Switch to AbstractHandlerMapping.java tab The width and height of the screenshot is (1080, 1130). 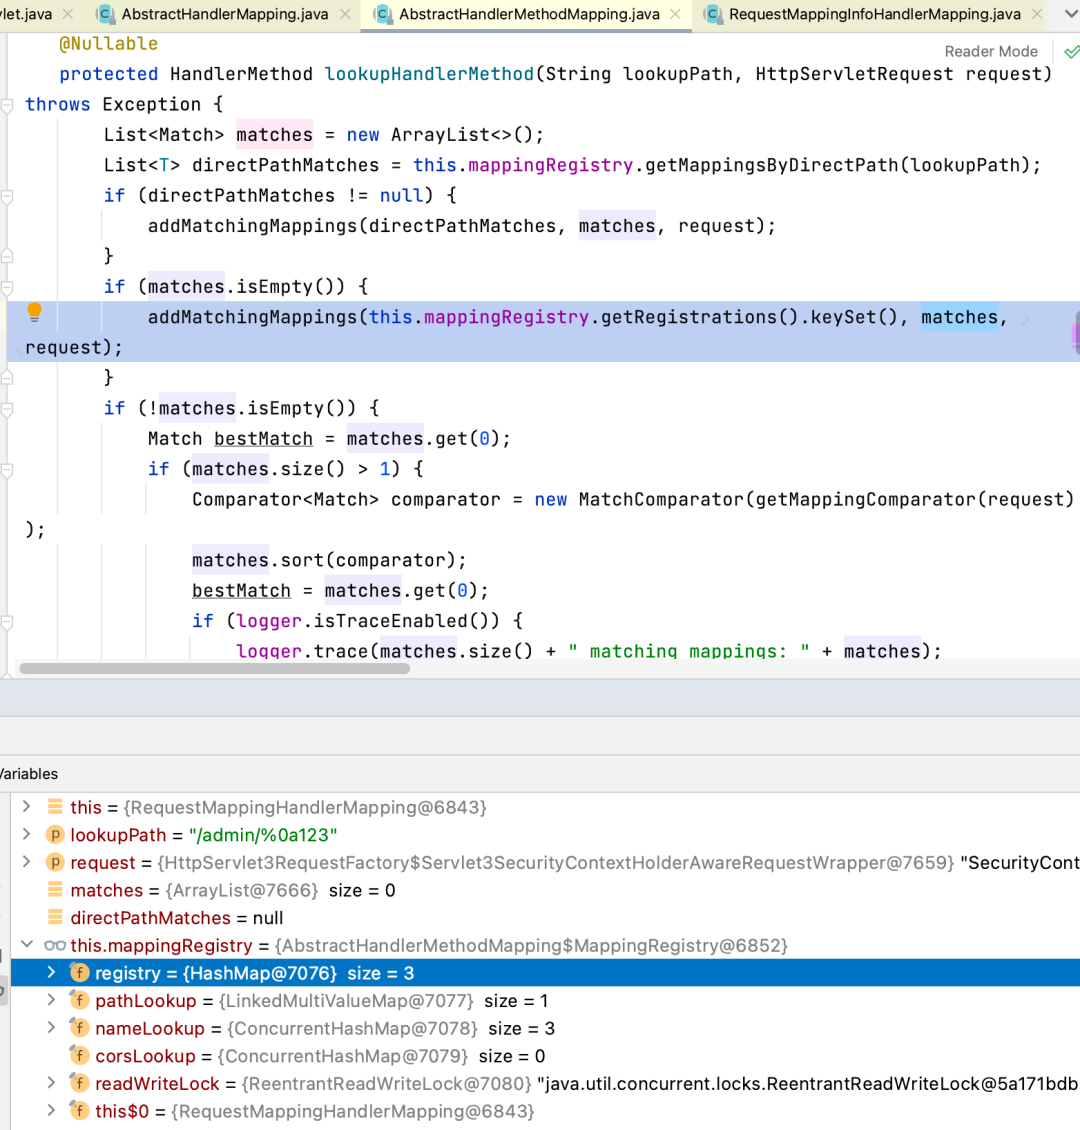pos(228,14)
